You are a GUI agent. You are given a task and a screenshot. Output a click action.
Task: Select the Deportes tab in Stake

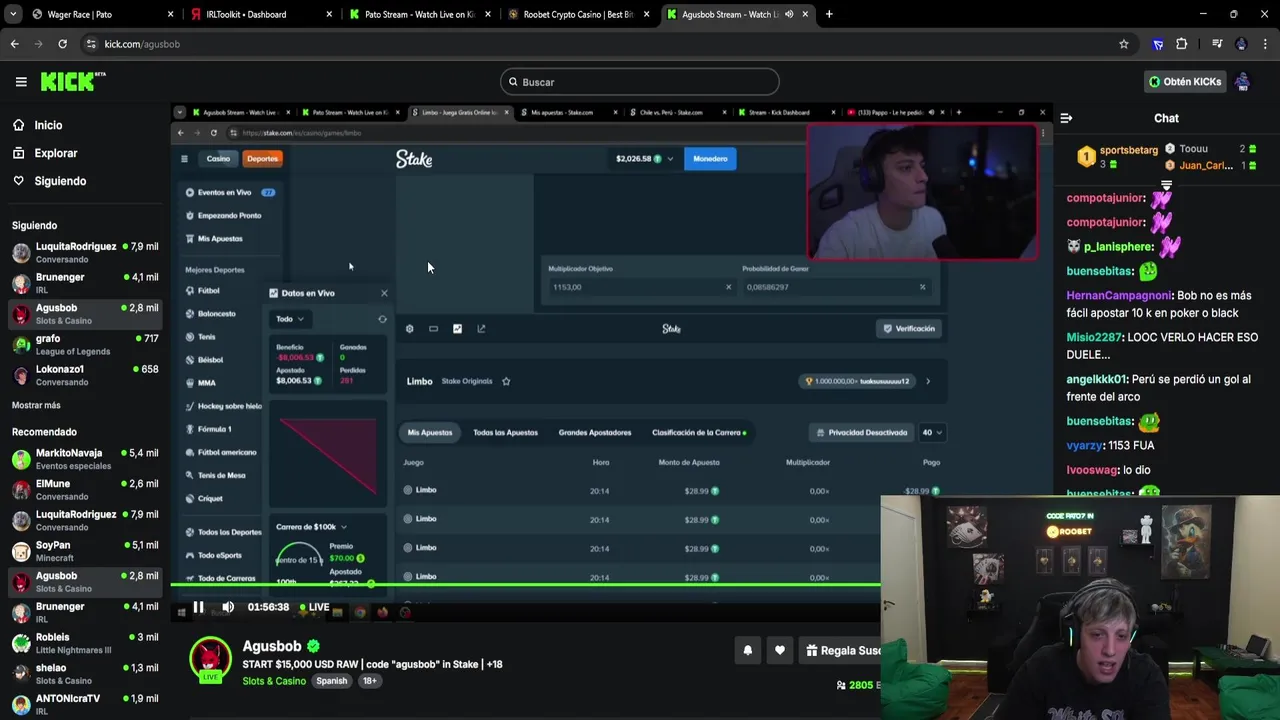[262, 158]
